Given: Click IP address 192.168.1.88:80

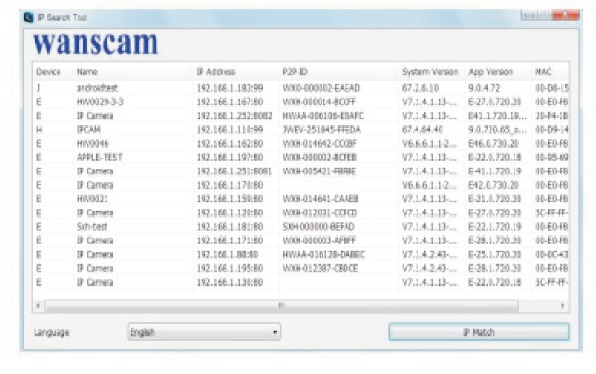Looking at the screenshot, I should click(227, 254).
